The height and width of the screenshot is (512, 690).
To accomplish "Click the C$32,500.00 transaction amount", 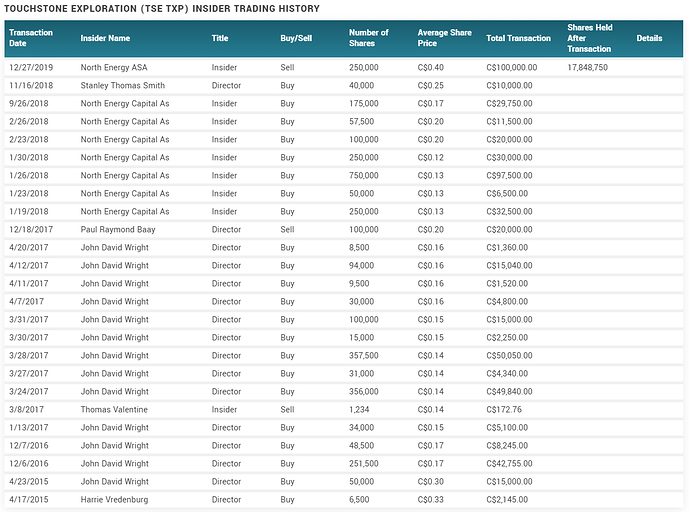I will pyautogui.click(x=509, y=212).
